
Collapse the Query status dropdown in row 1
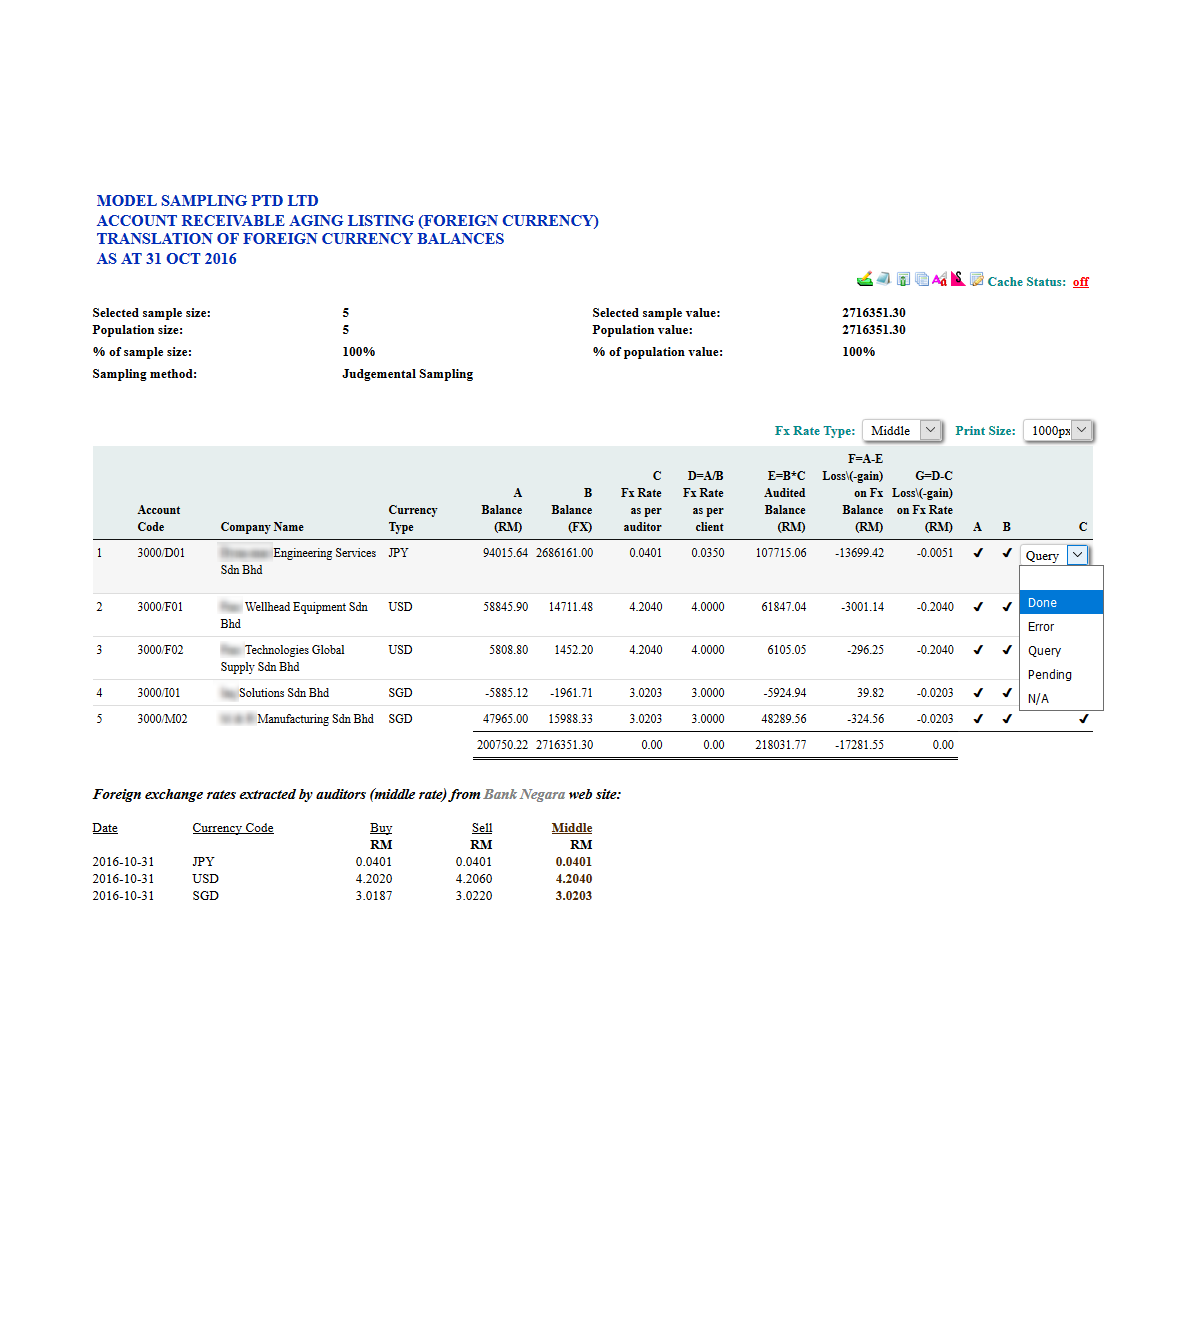coord(1077,556)
